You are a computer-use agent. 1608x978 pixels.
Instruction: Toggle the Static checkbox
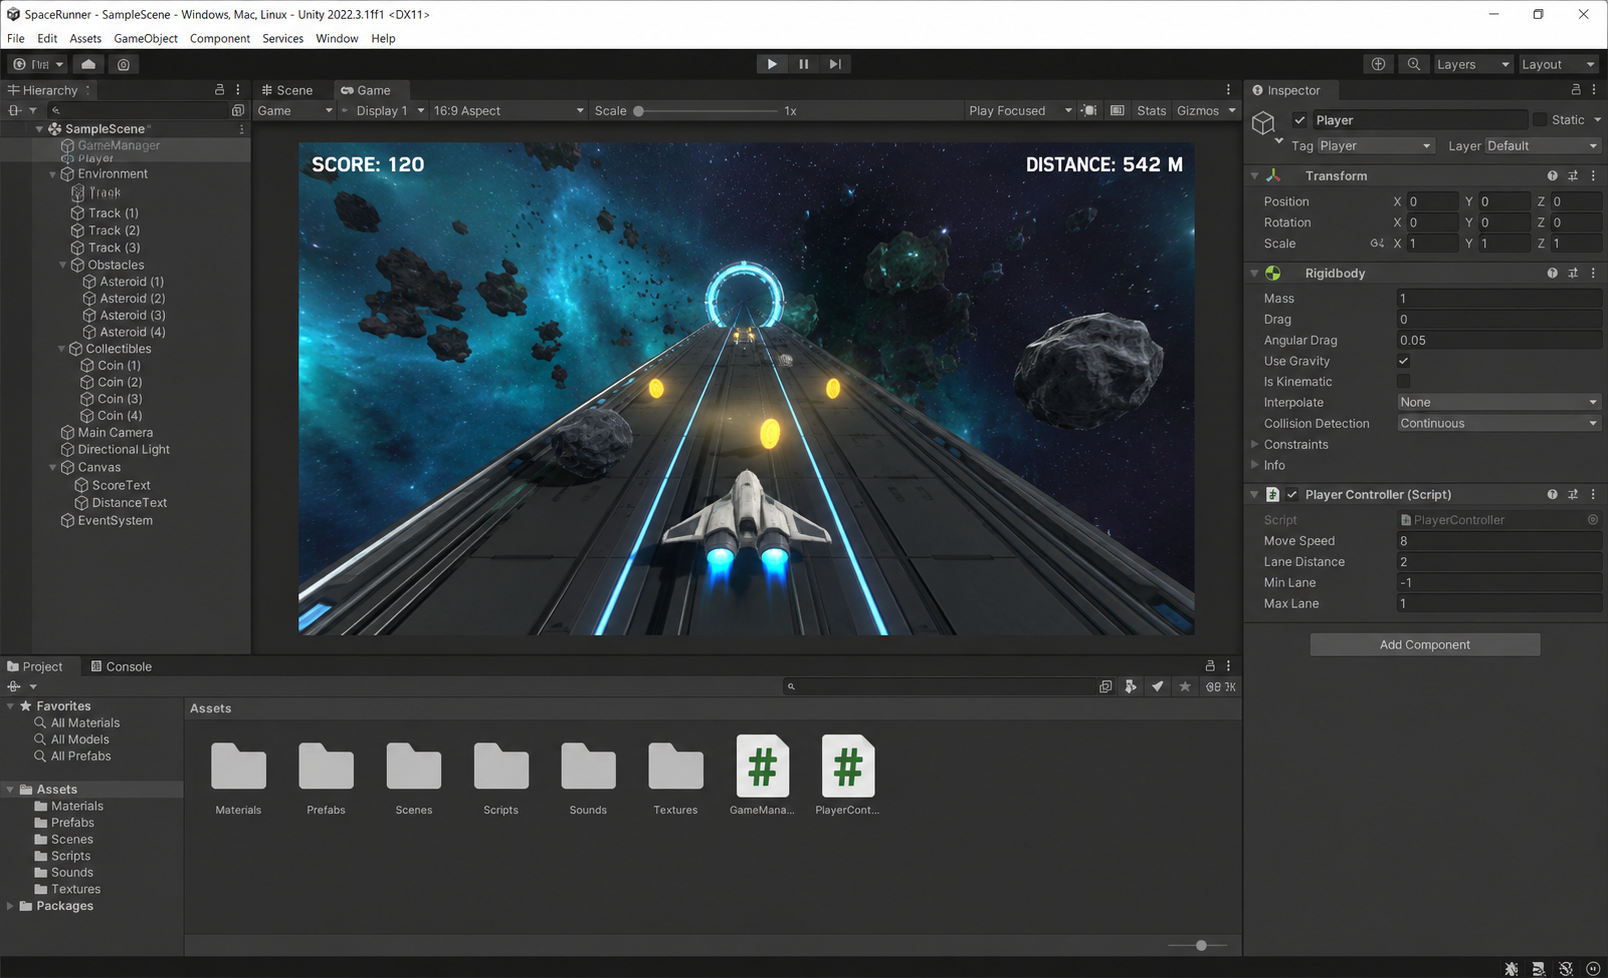point(1540,120)
